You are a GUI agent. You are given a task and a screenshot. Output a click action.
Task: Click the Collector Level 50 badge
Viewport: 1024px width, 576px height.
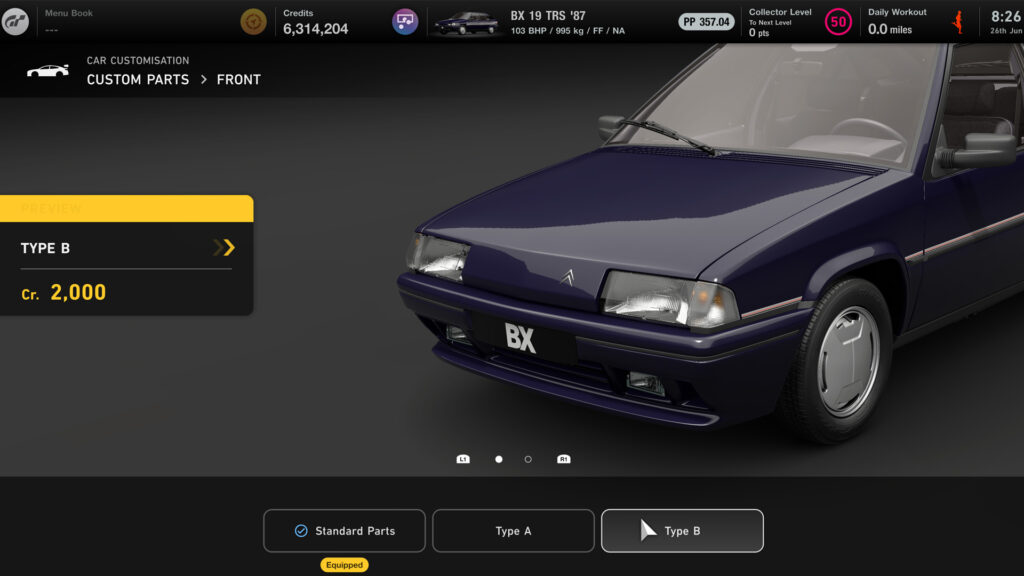click(x=838, y=22)
